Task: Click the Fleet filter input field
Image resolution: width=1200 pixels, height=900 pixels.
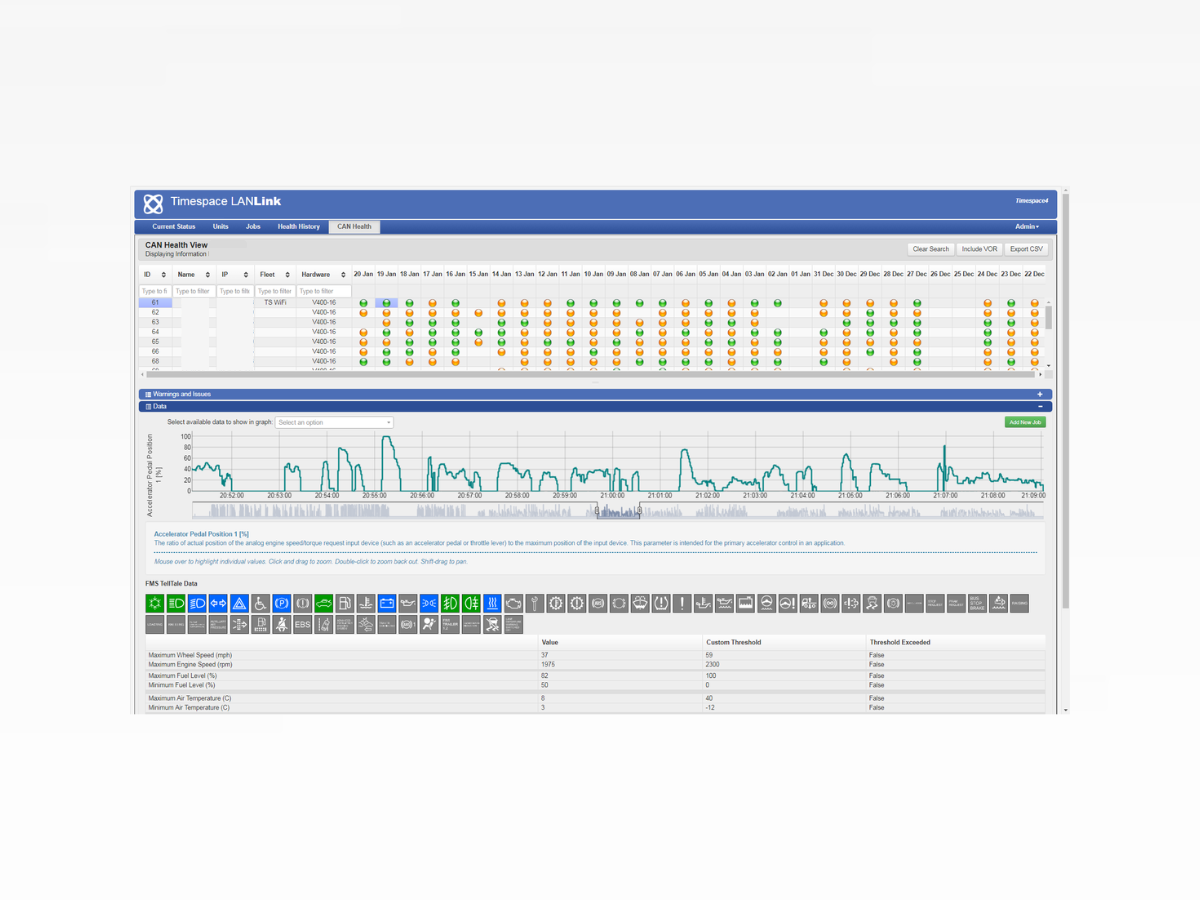Action: (275, 291)
